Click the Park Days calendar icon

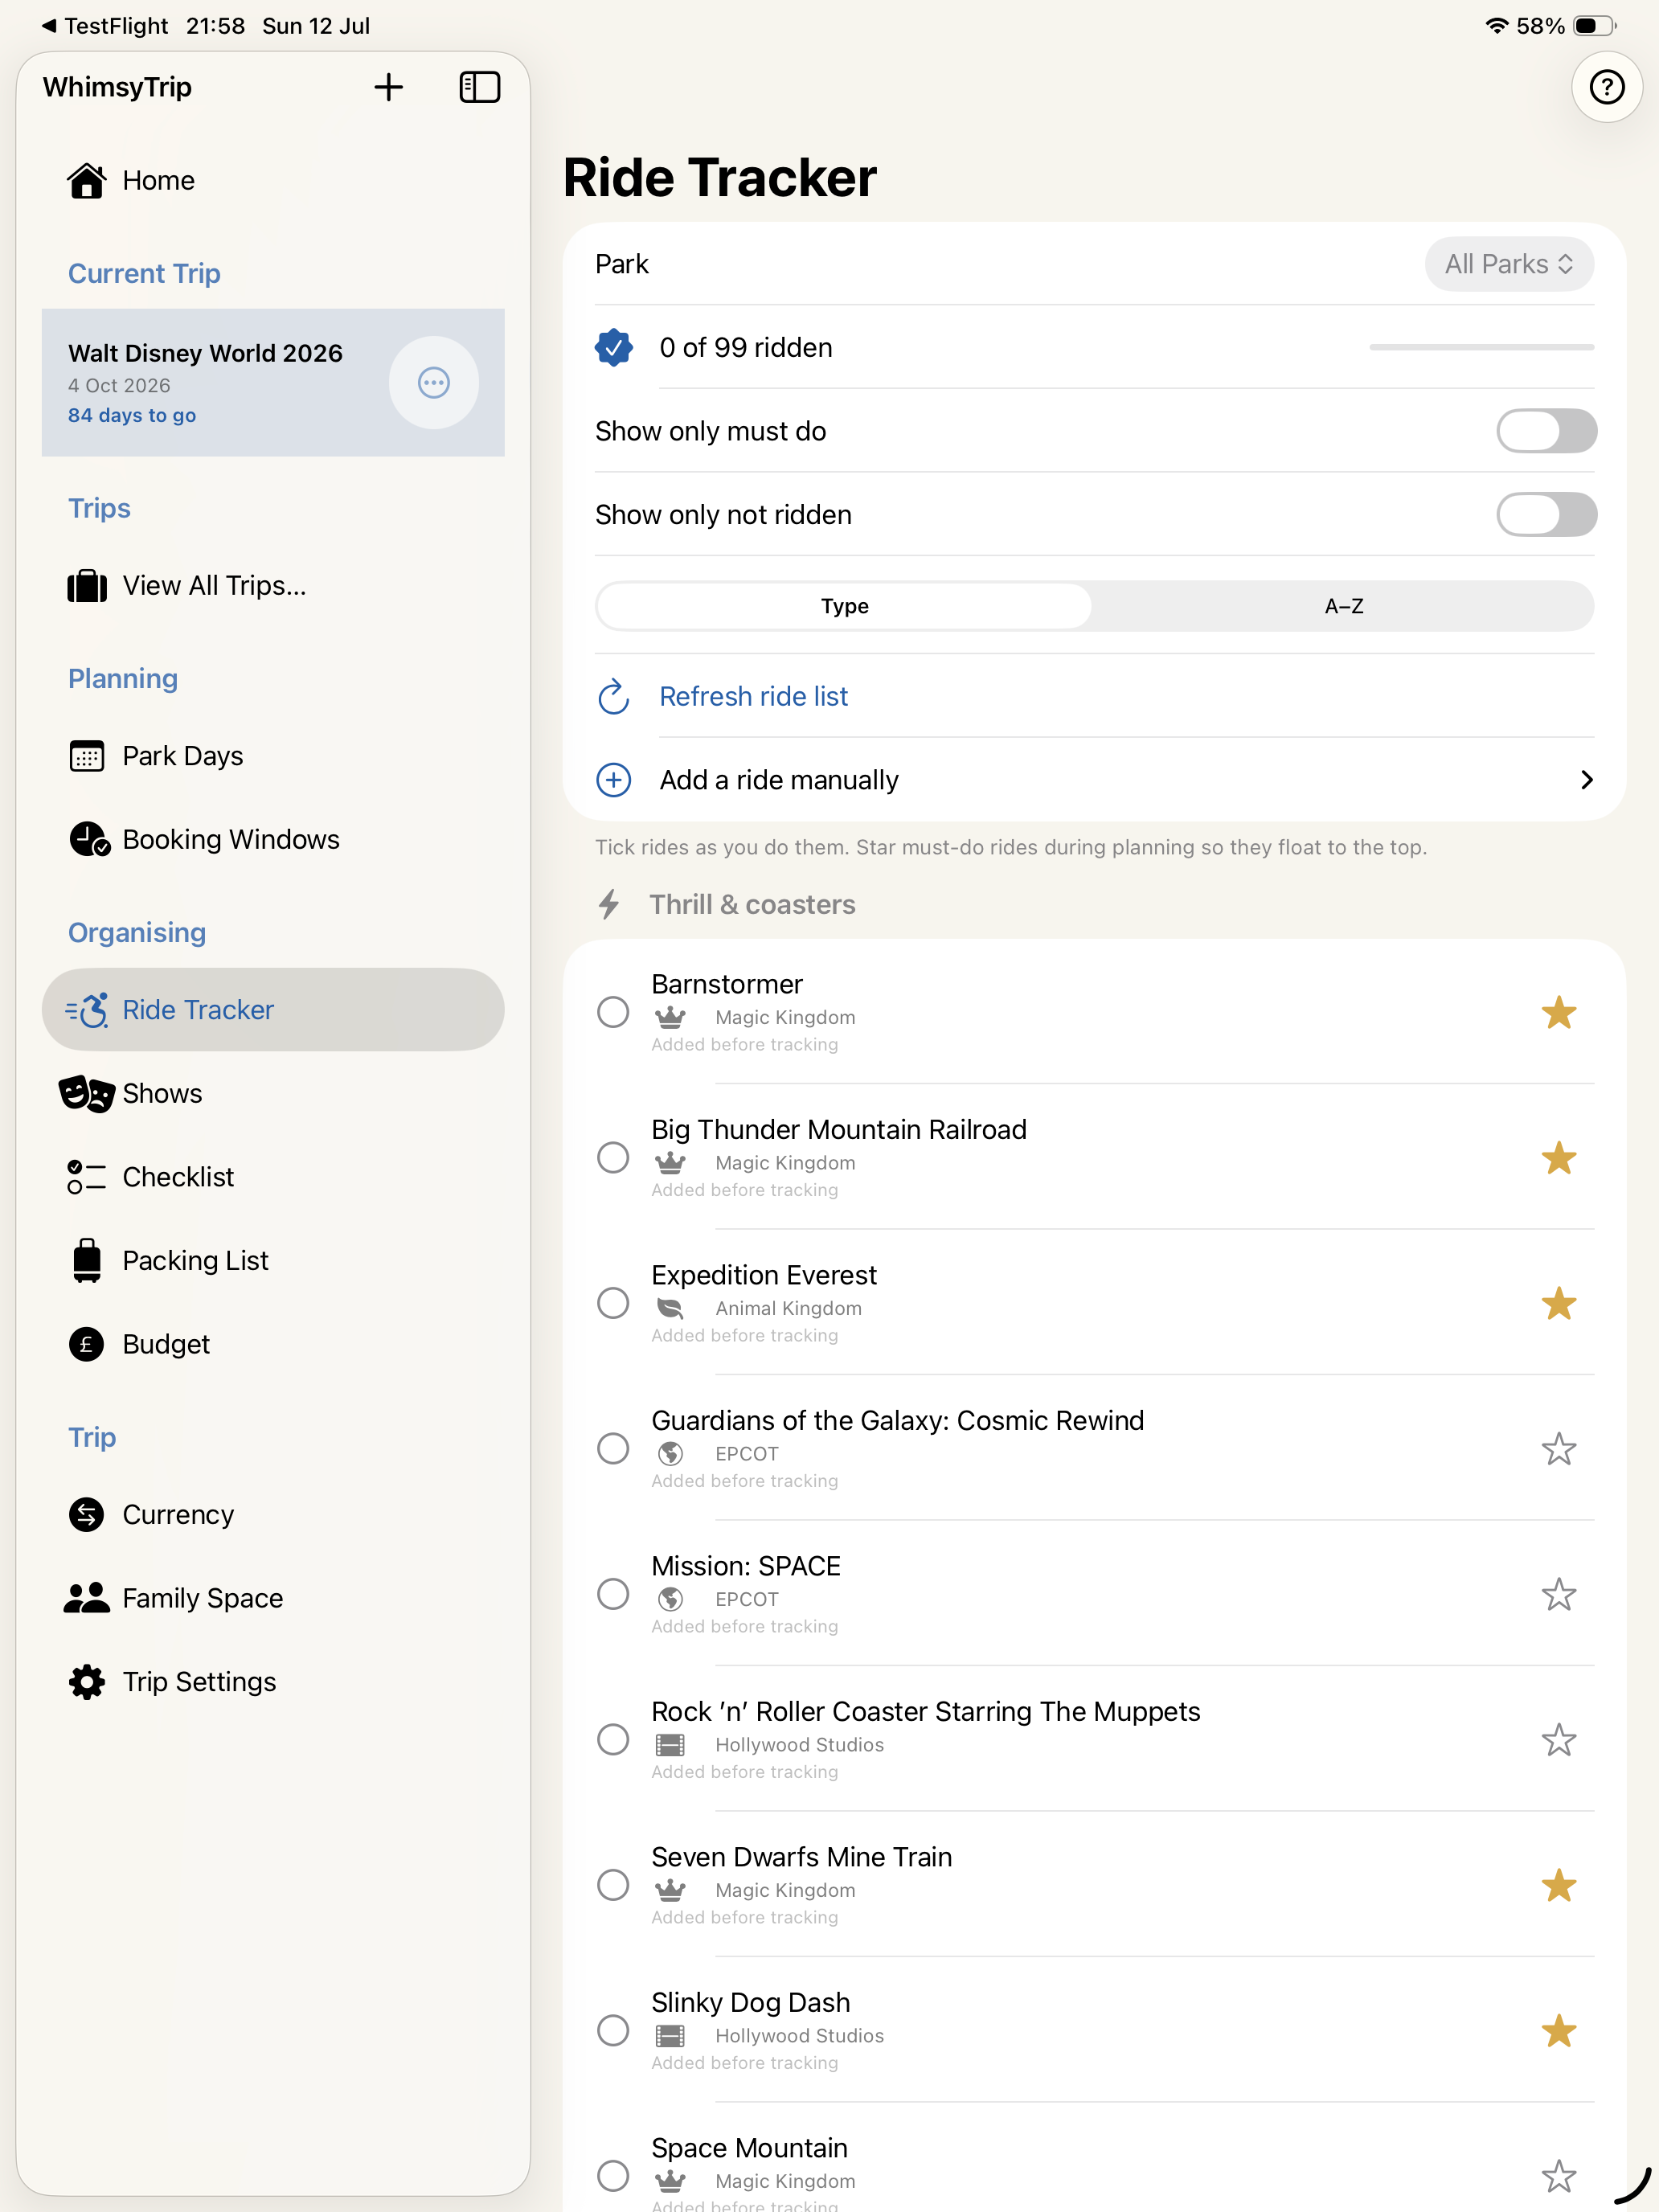click(87, 757)
